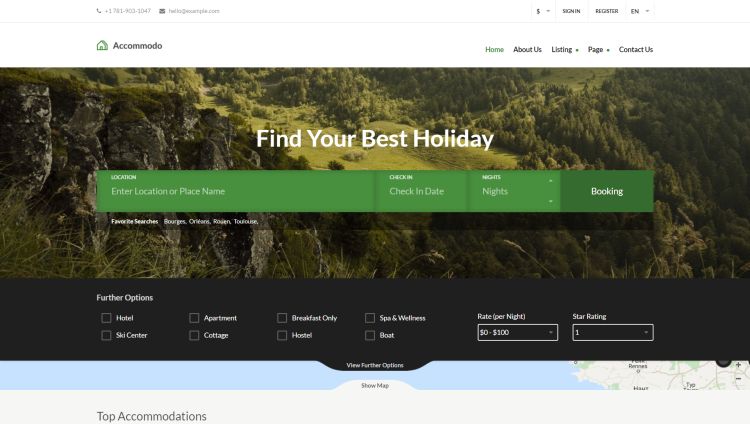This screenshot has height=424, width=750.
Task: Increase nights with the up arrow
Action: click(551, 181)
